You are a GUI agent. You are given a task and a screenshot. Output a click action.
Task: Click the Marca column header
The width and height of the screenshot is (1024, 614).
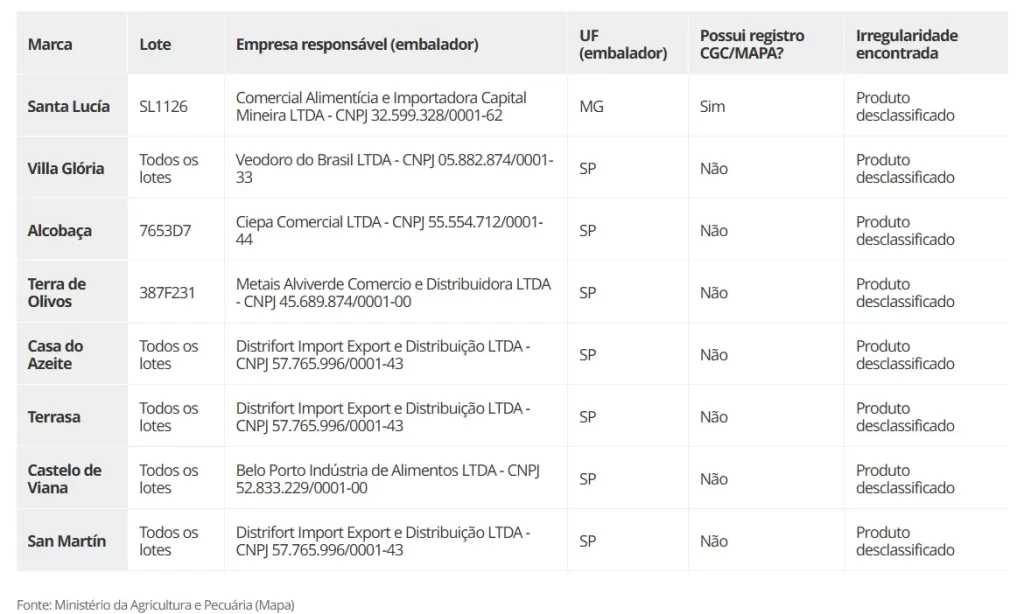click(x=50, y=45)
